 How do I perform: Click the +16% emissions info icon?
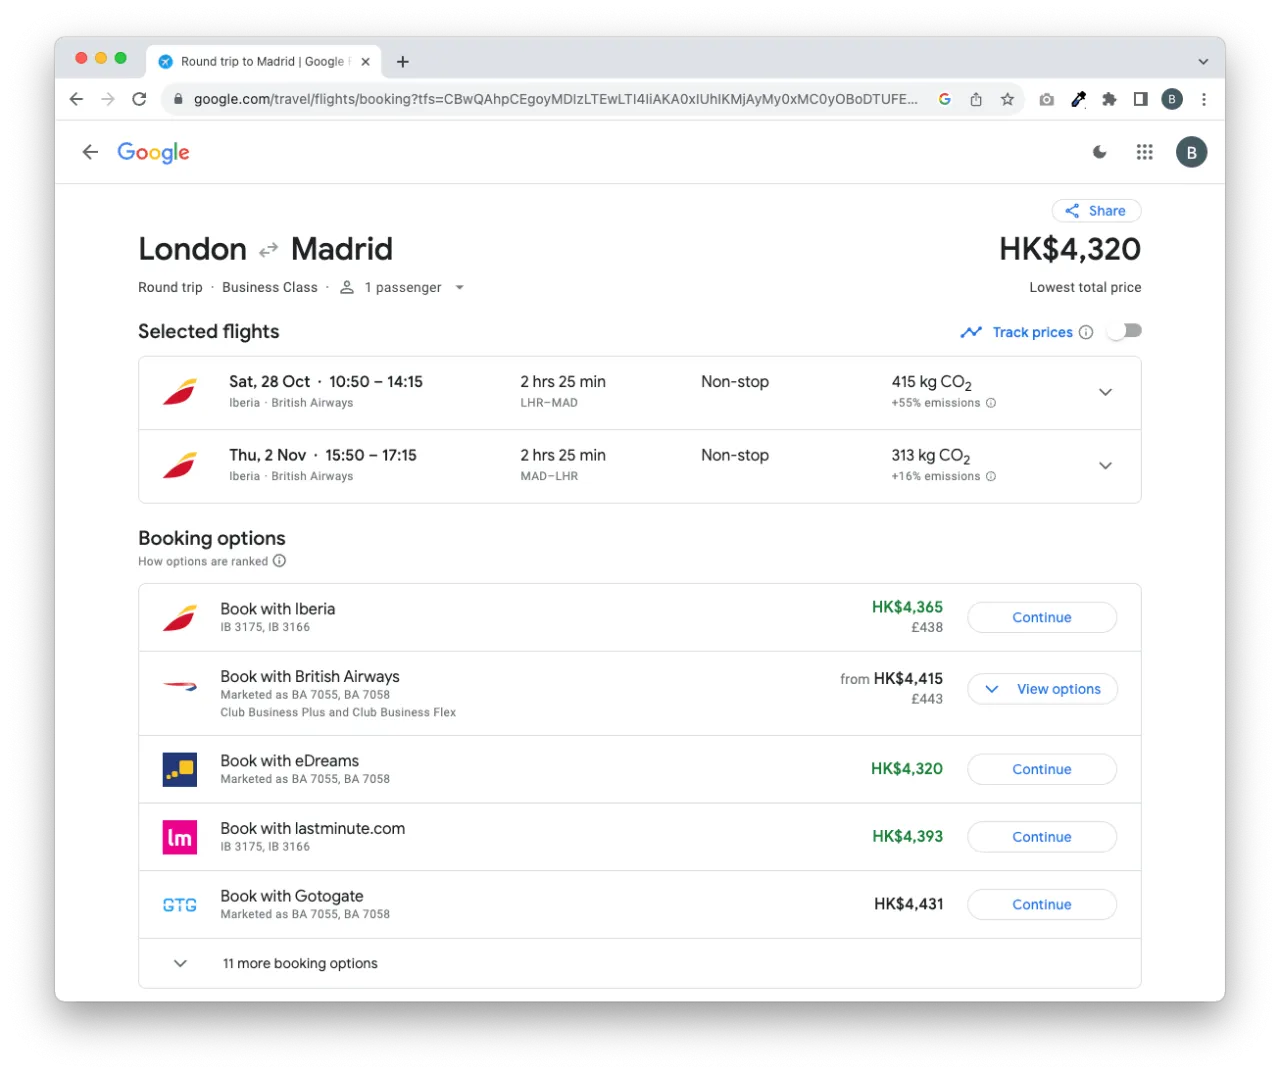tap(991, 477)
